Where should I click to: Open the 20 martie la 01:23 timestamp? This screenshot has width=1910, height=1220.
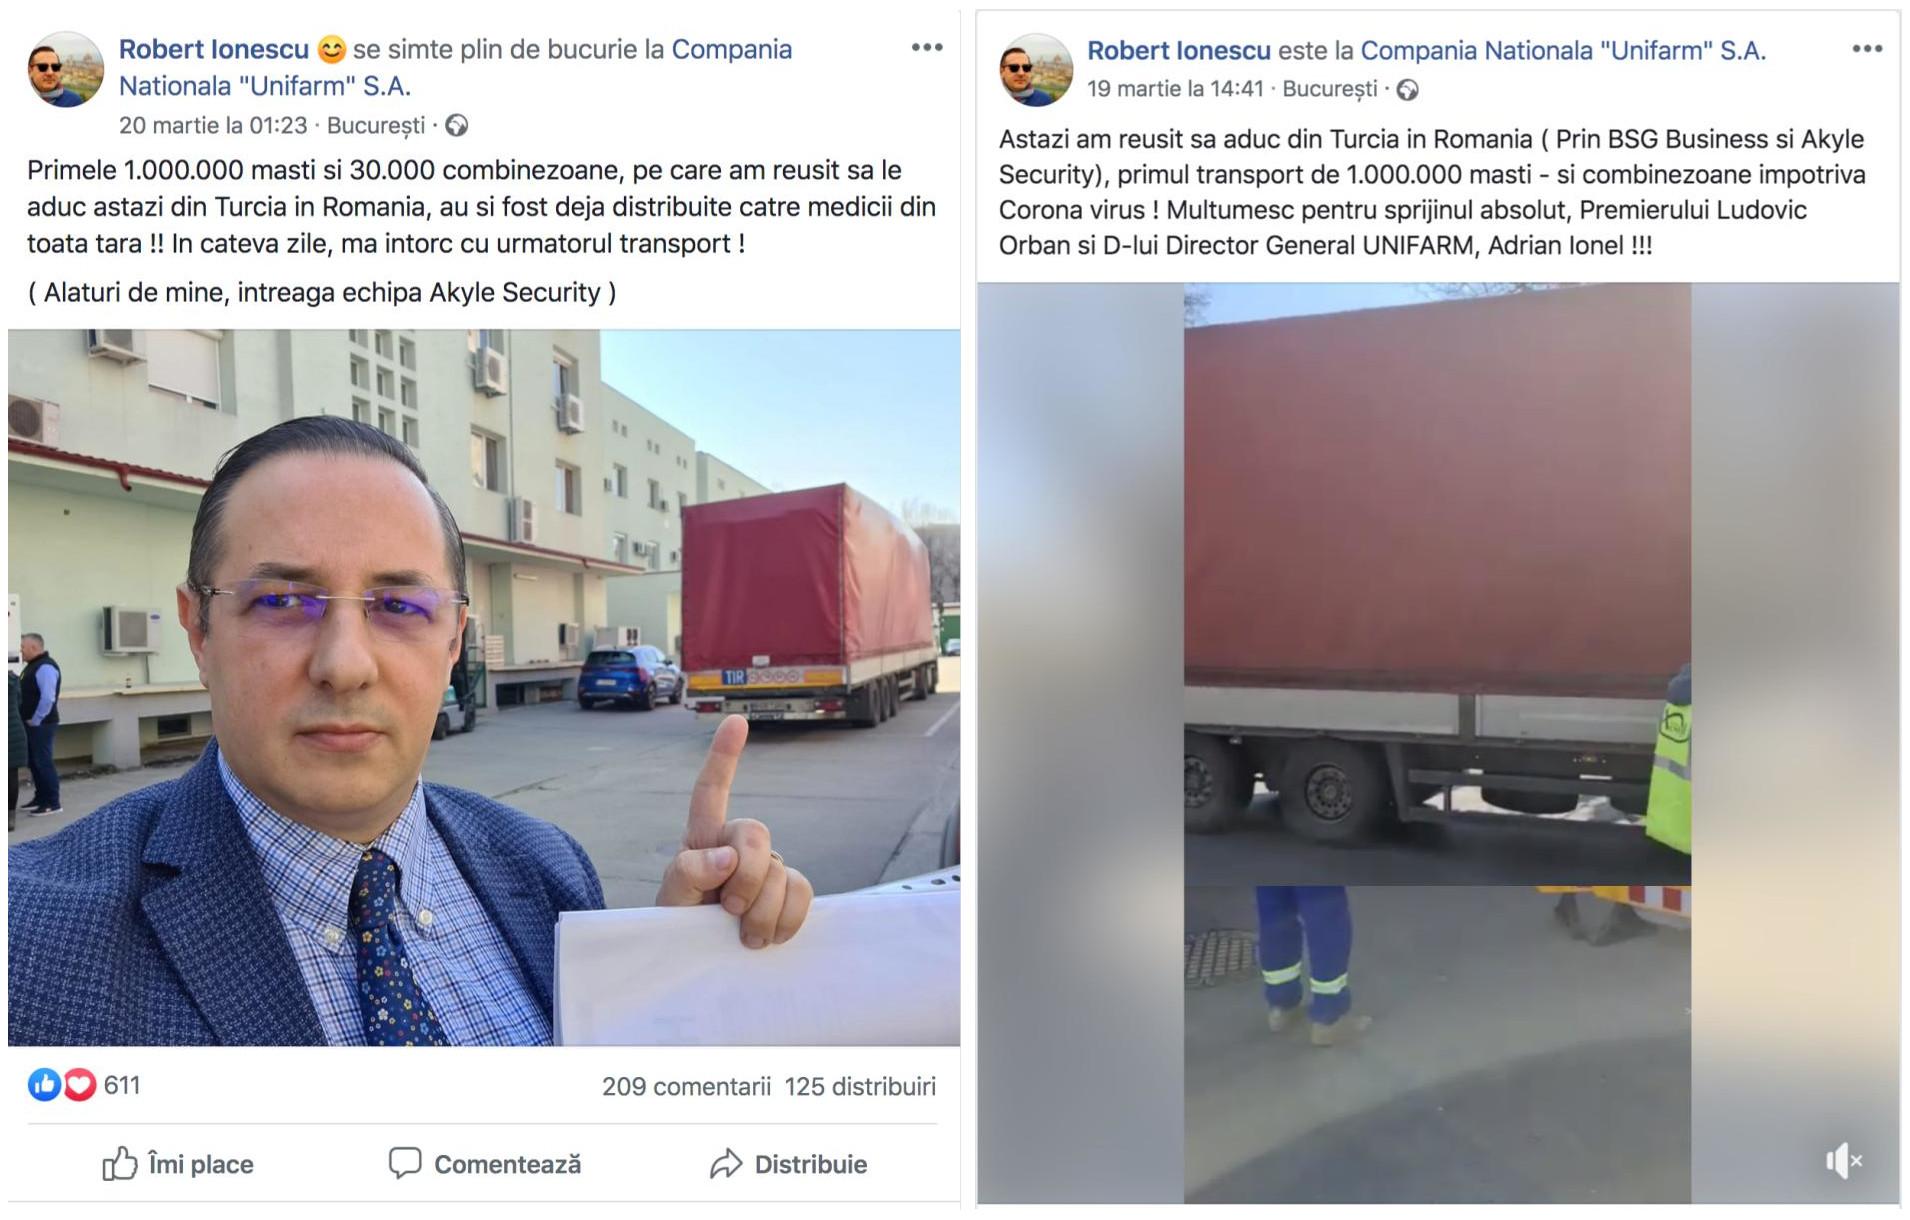tap(213, 125)
